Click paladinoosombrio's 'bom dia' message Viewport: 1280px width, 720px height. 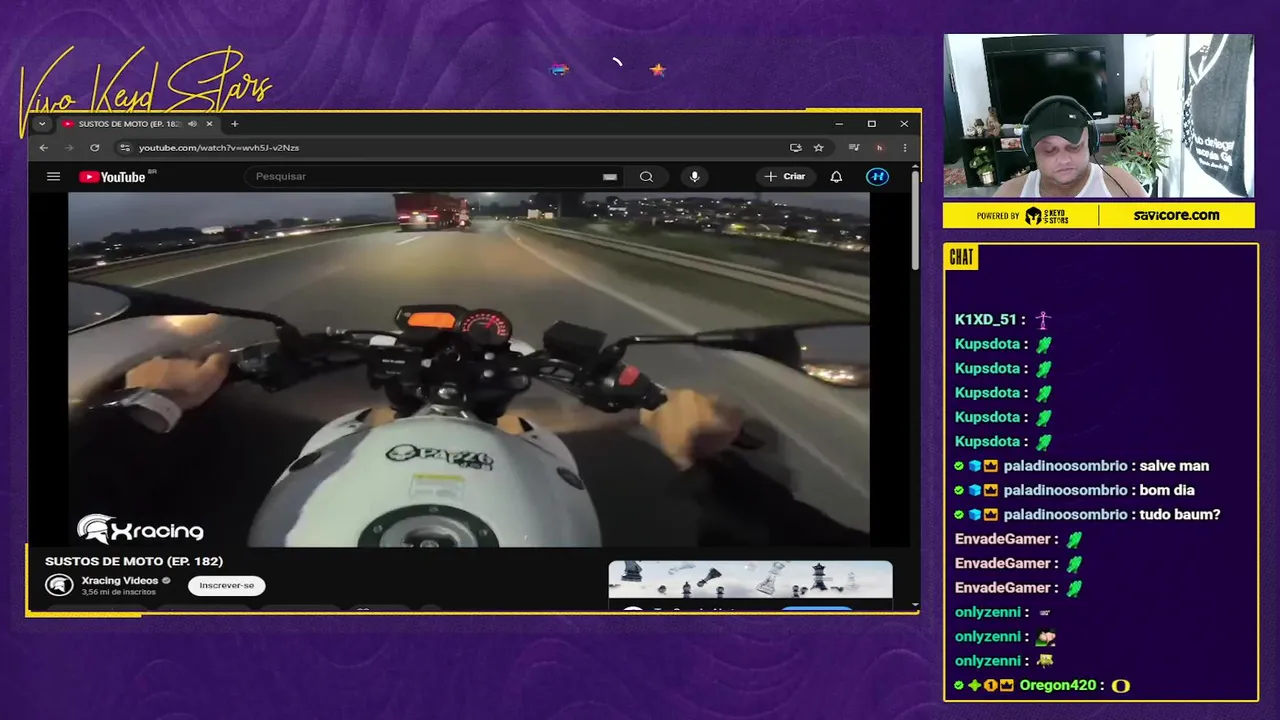coord(1167,490)
